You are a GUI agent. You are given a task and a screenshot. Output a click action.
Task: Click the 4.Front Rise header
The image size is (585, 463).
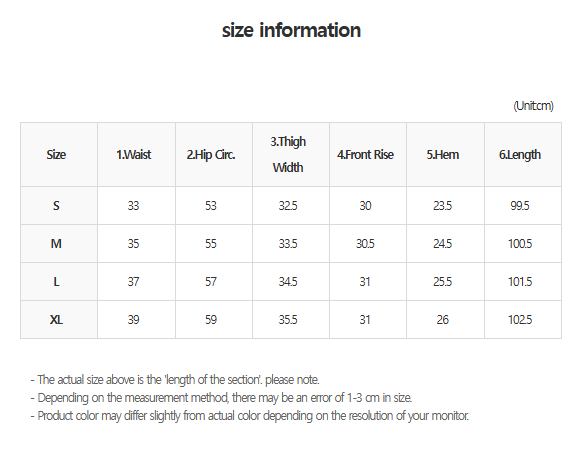[365, 154]
